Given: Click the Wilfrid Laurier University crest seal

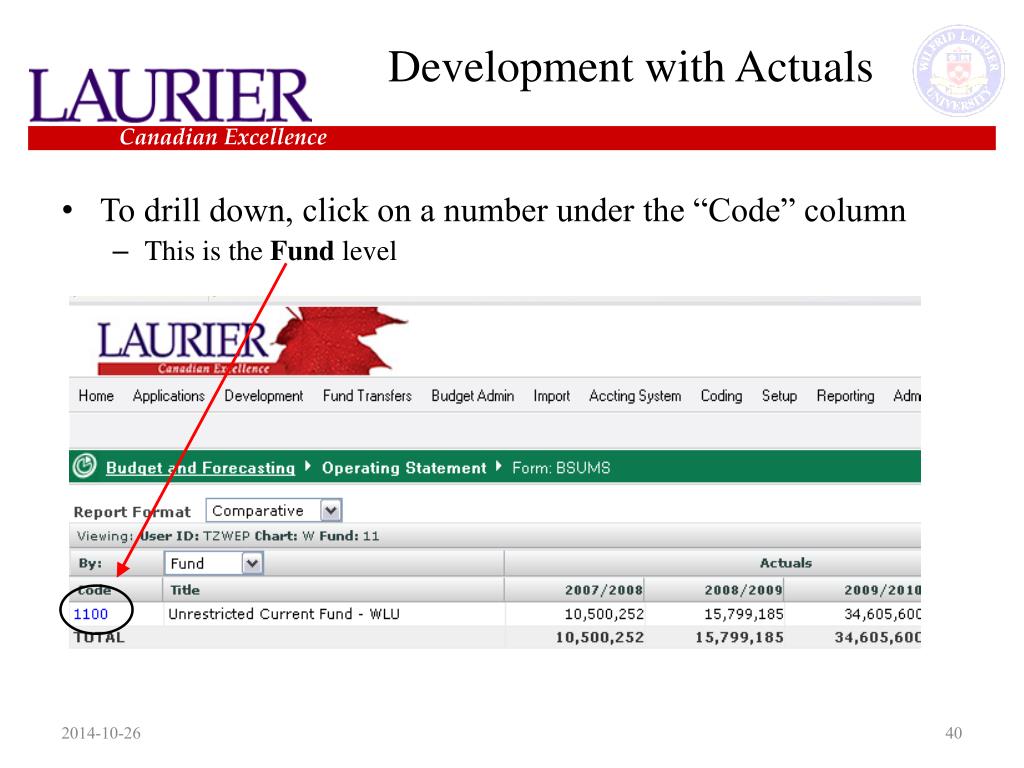Looking at the screenshot, I should click(957, 71).
